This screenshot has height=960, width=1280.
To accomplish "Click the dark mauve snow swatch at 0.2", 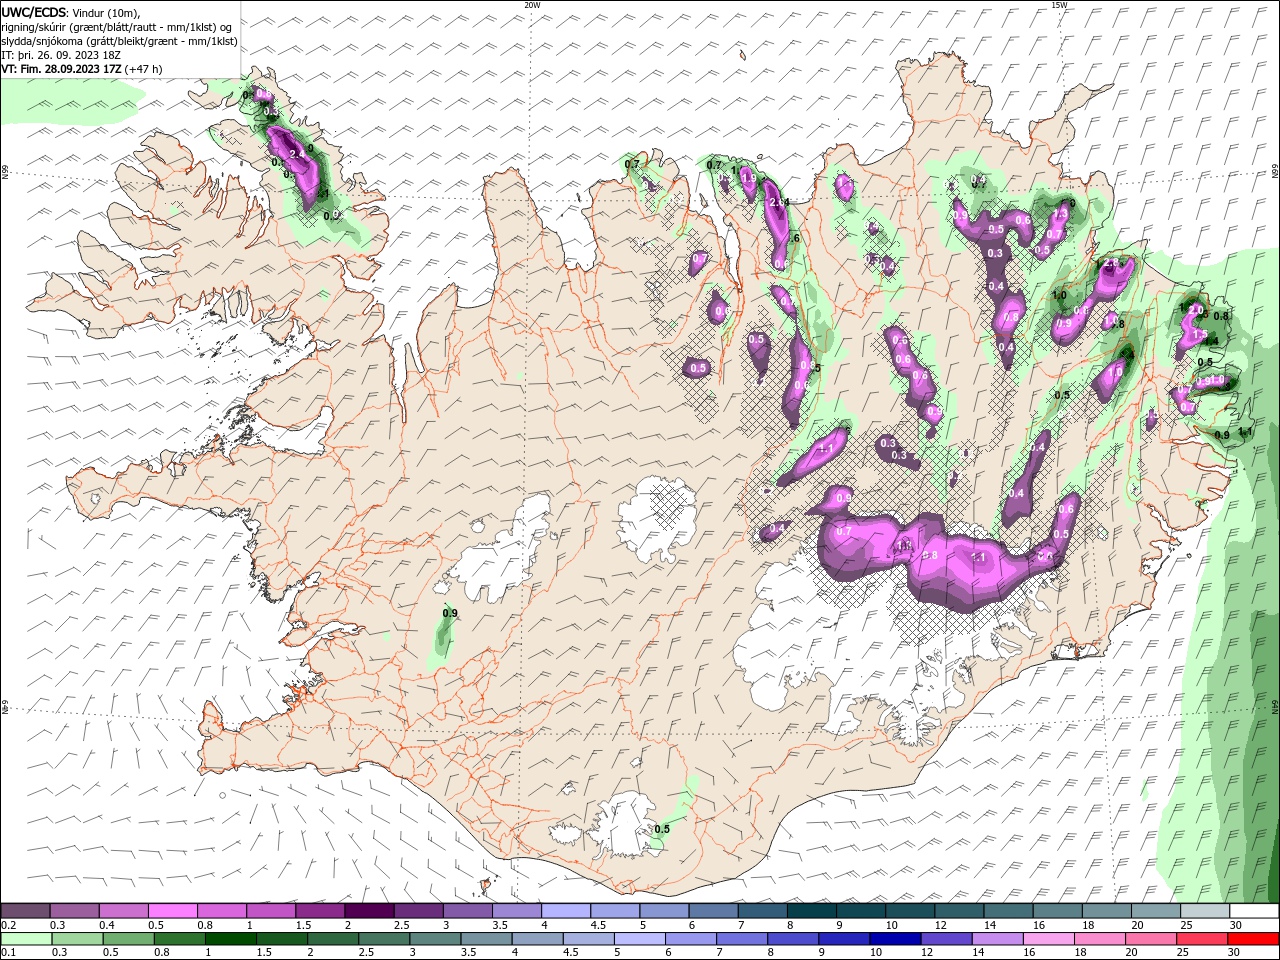I will click(x=25, y=910).
